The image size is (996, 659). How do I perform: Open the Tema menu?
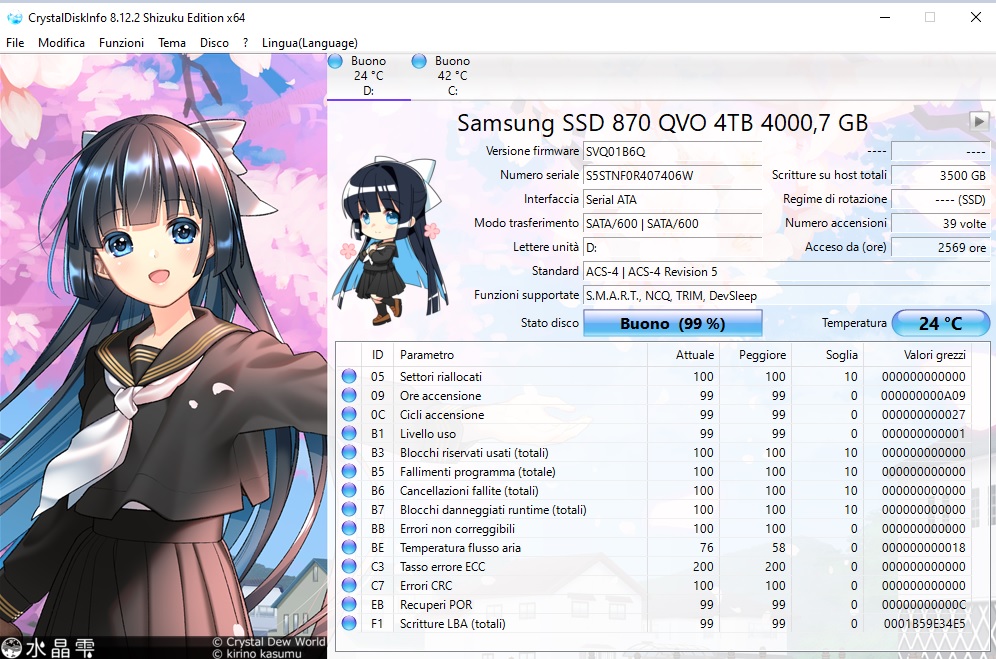tap(172, 43)
